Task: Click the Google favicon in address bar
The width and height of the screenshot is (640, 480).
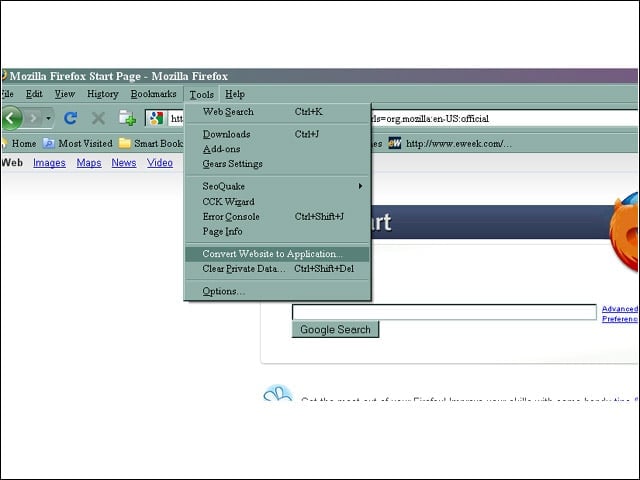Action: pos(156,119)
